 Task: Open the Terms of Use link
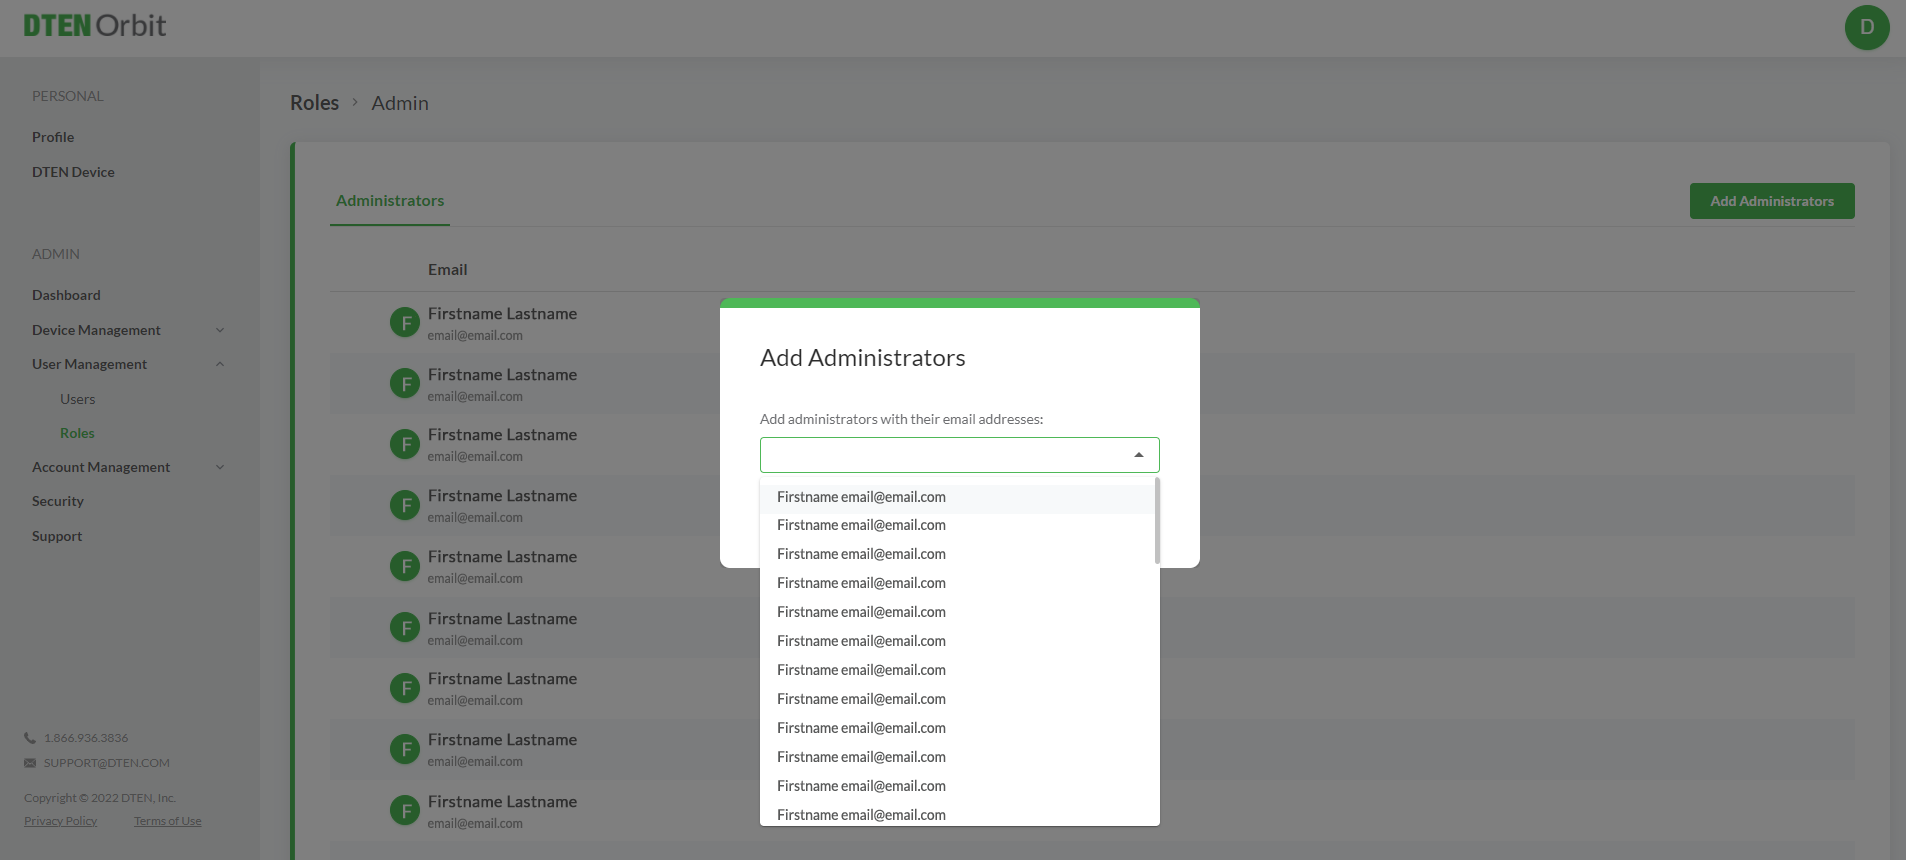click(x=168, y=821)
